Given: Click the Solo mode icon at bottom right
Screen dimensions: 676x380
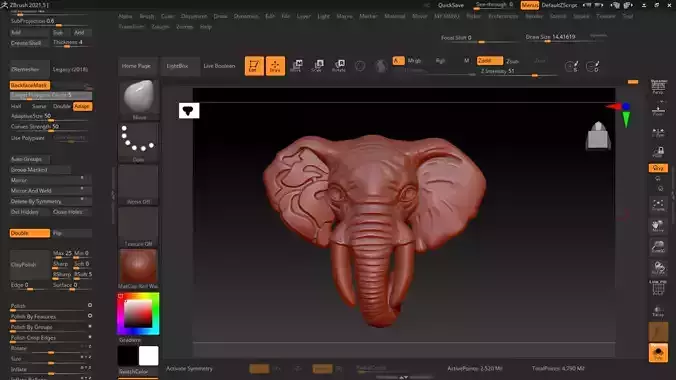Looking at the screenshot, I should tap(658, 353).
